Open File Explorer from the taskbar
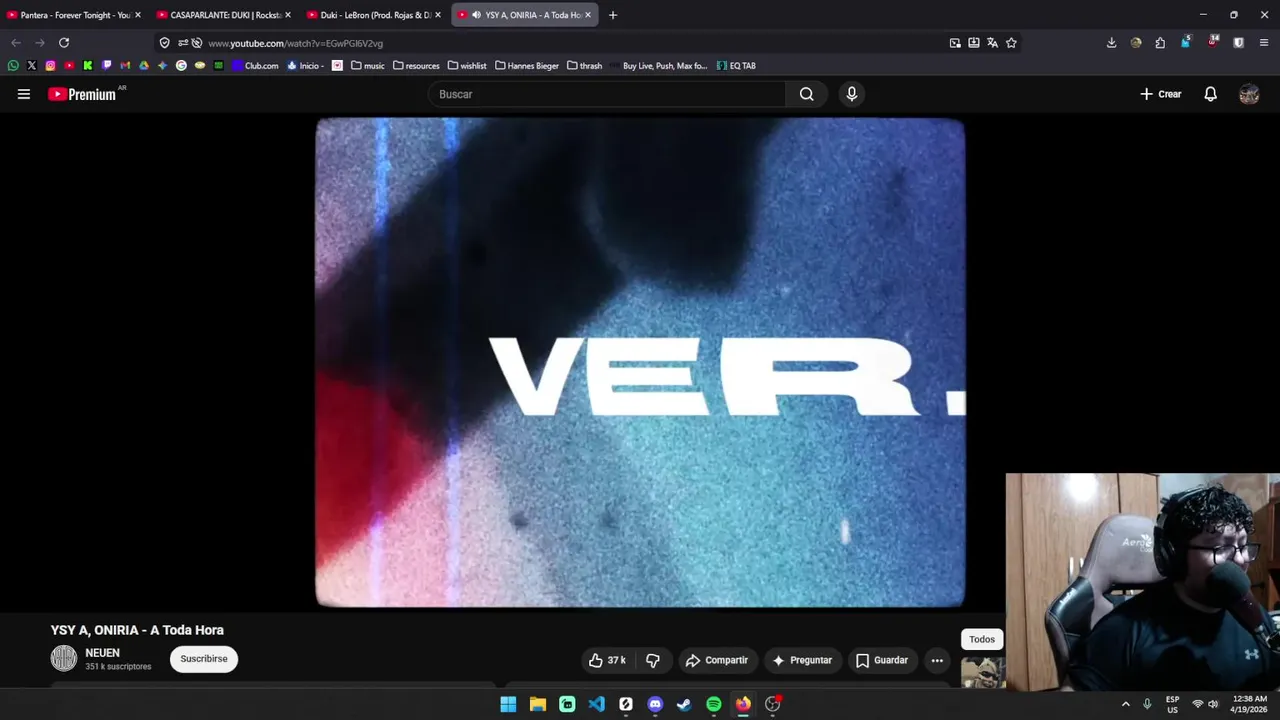Image resolution: width=1280 pixels, height=720 pixels. pos(537,704)
